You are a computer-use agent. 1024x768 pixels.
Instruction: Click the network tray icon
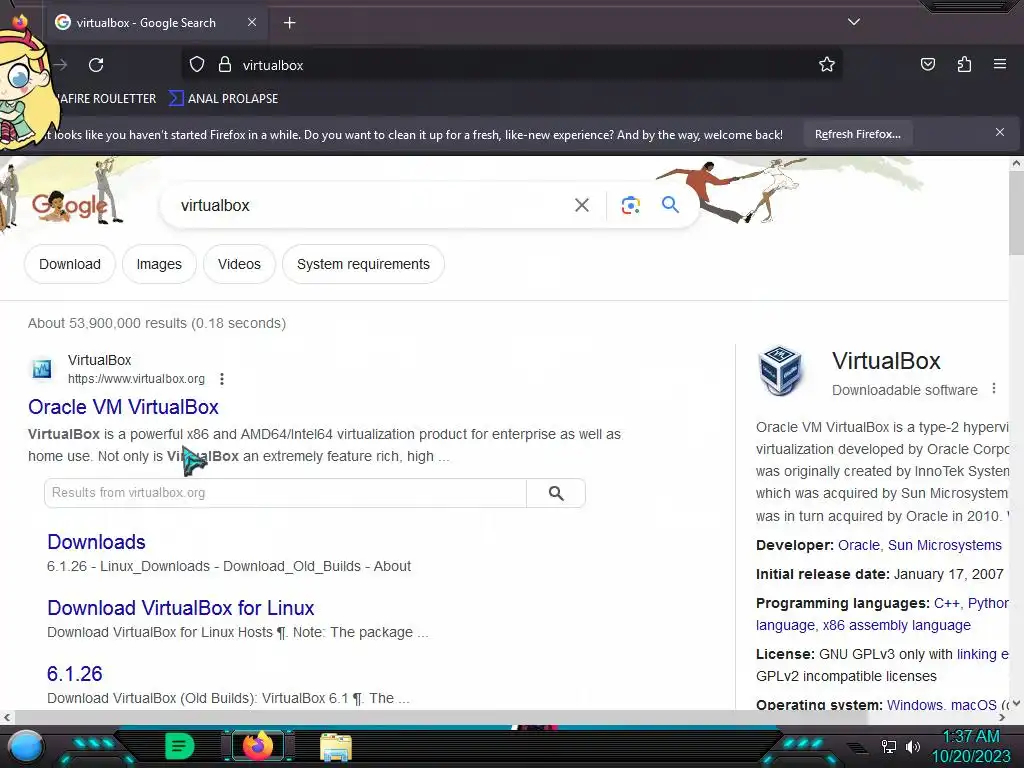[888, 746]
